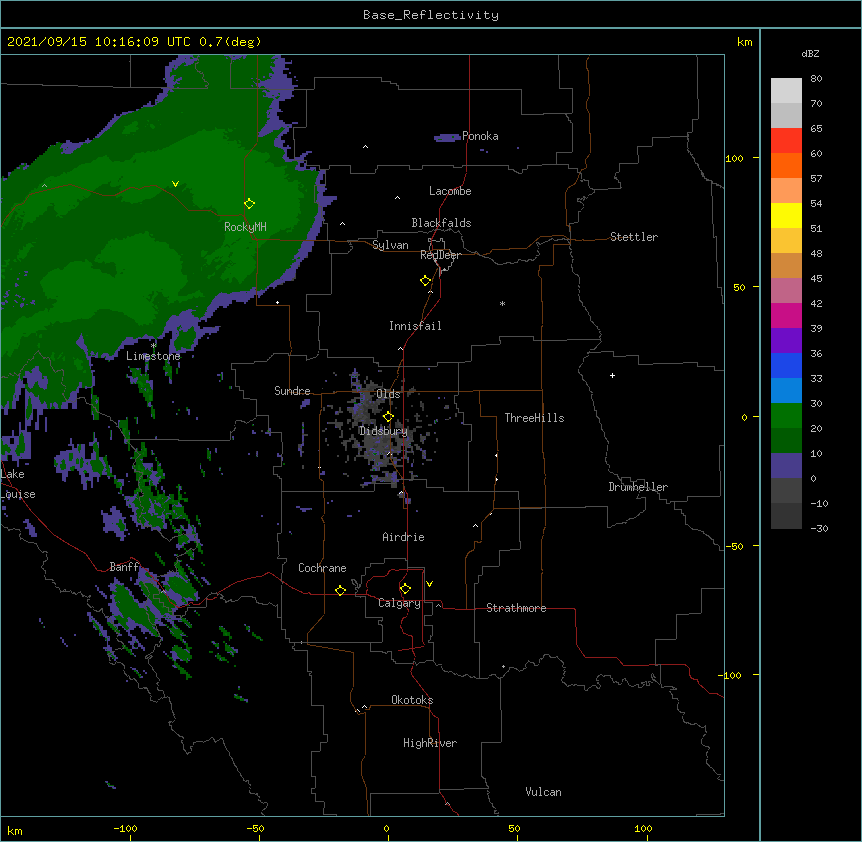Screen dimensions: 862x842
Task: Pick the pink 42-45 dBZ legend swatch
Action: click(x=786, y=290)
